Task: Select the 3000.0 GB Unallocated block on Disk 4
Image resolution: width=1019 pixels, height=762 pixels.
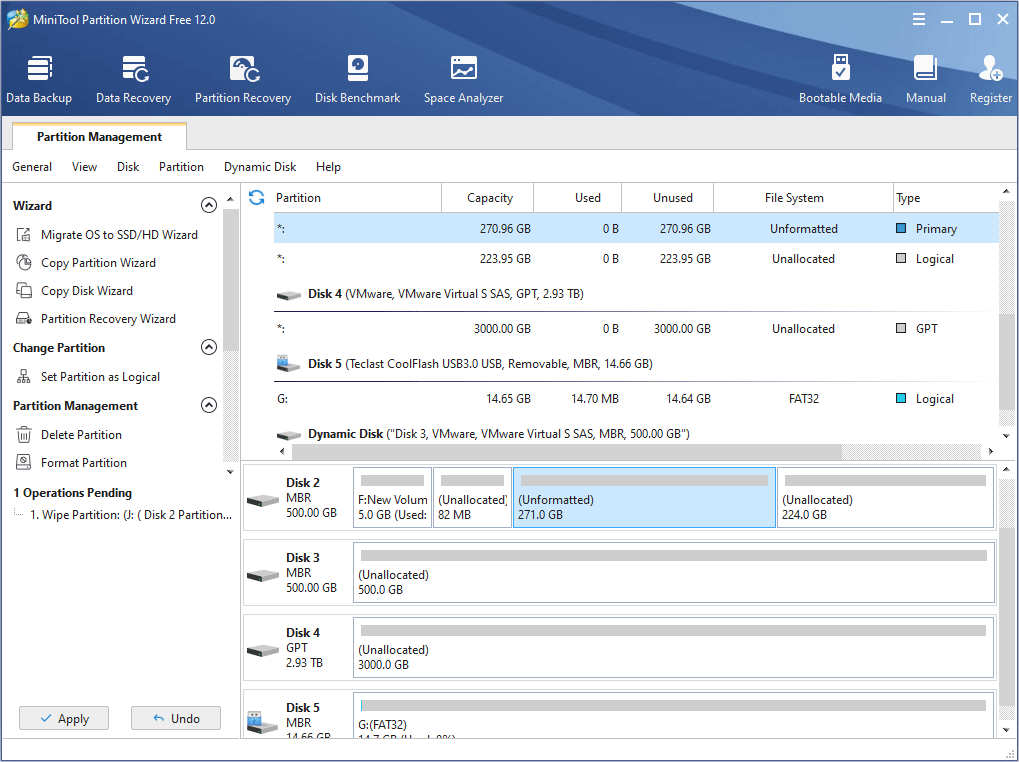Action: point(674,647)
